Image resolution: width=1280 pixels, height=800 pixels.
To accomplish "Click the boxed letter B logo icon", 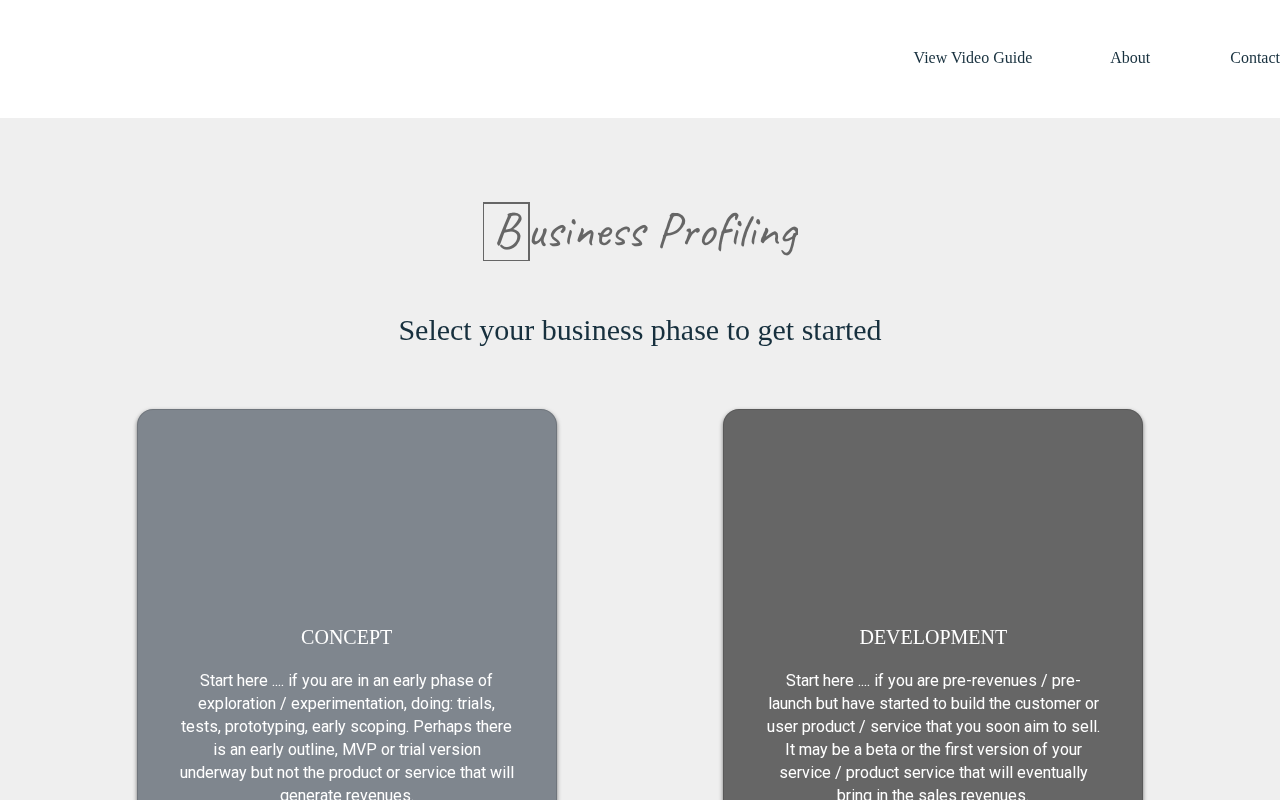I will tap(506, 232).
